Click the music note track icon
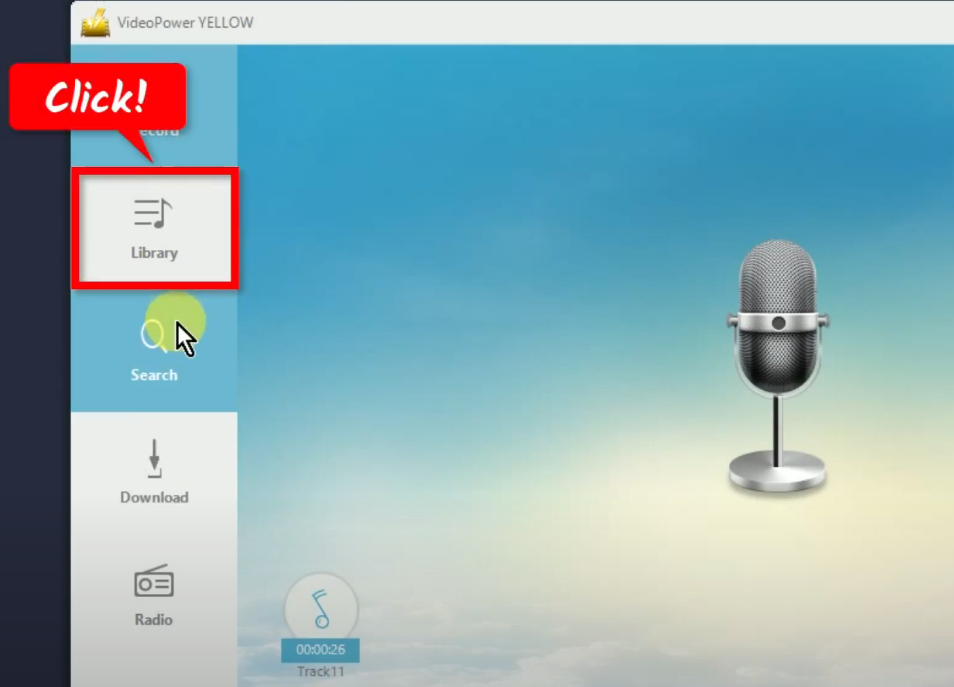 pyautogui.click(x=320, y=606)
